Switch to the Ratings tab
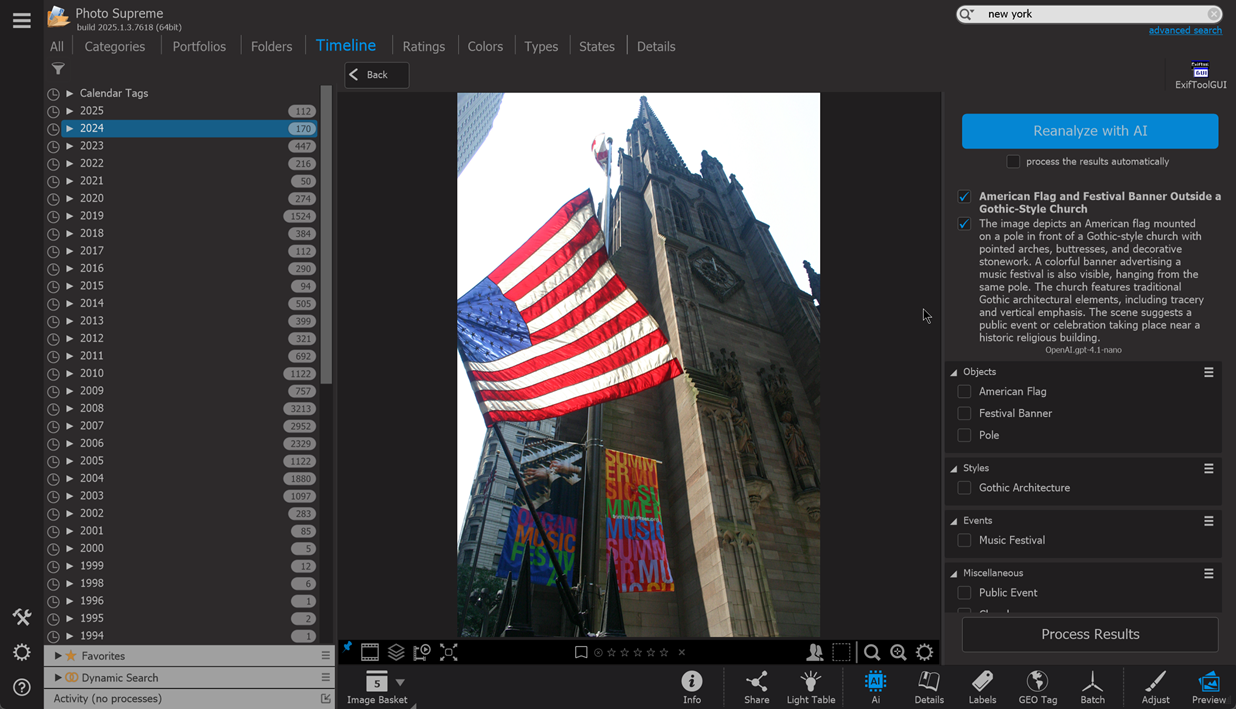1236x709 pixels. [424, 46]
